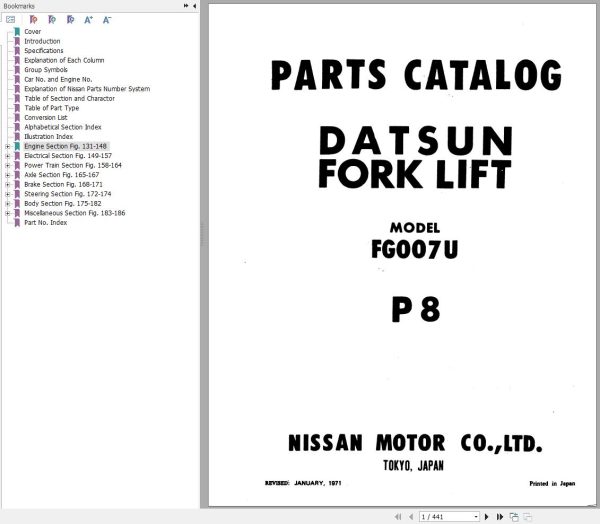600x524 pixels.
Task: Open the Illustration Index bookmark
Action: tap(48, 137)
